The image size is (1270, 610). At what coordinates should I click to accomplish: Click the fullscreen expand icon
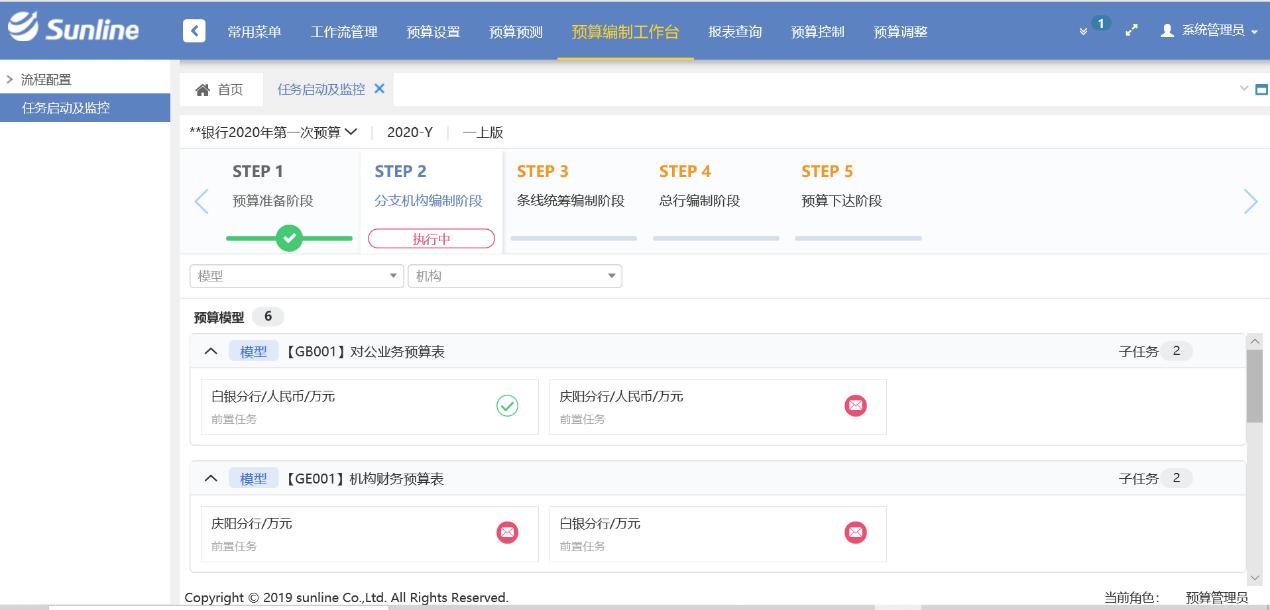coord(1132,31)
